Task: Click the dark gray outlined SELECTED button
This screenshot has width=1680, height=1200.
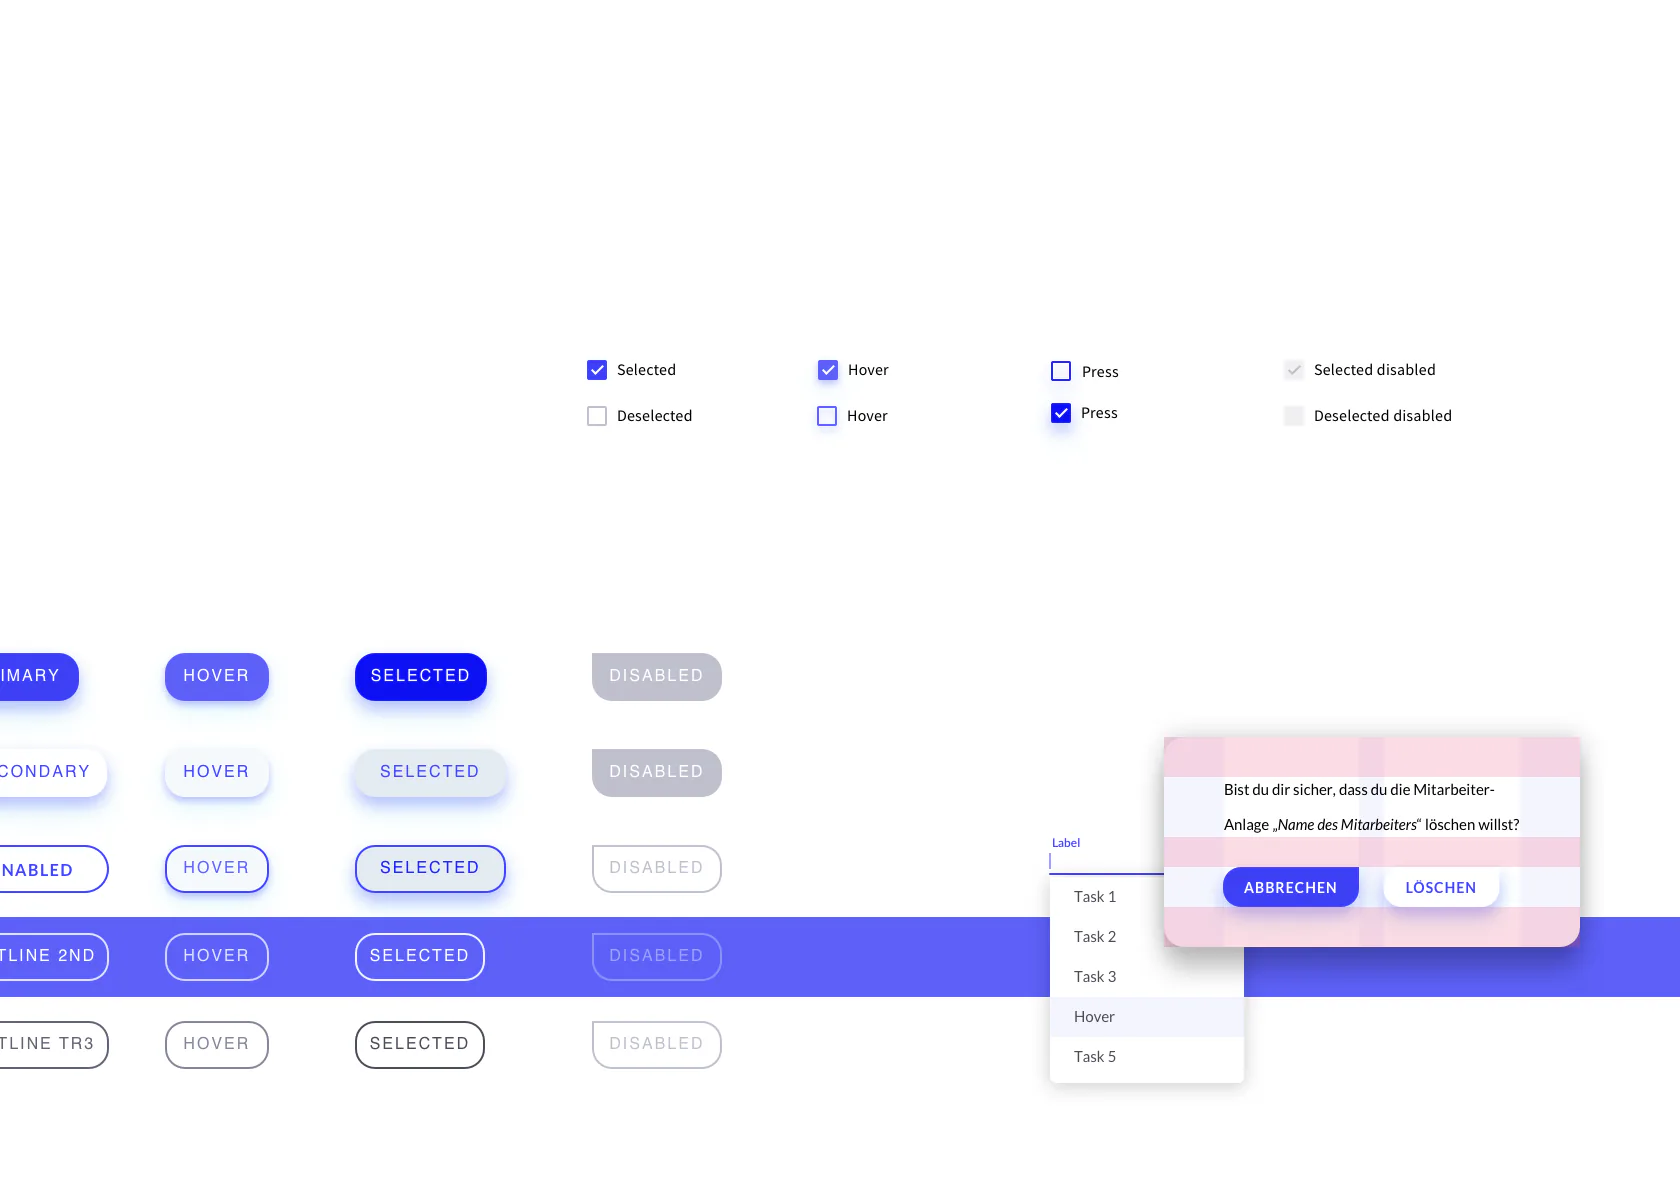Action: click(x=420, y=1045)
